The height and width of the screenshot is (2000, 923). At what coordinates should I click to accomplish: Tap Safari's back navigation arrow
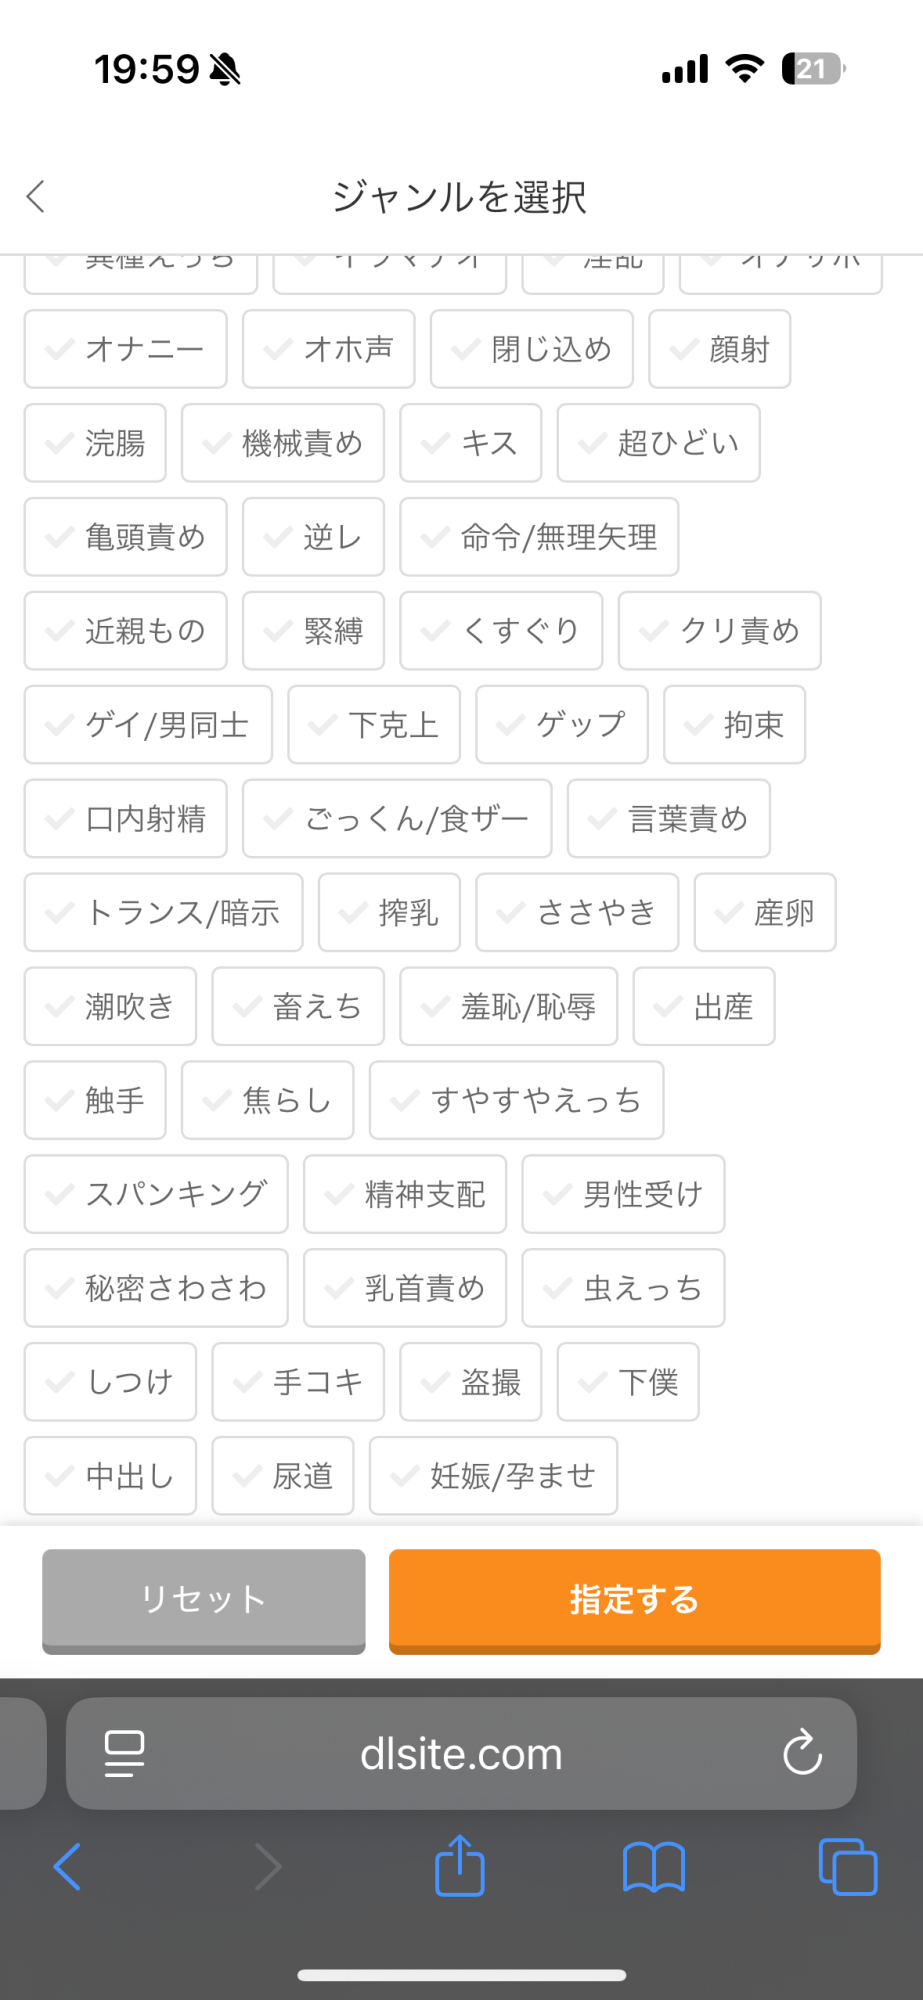(67, 1866)
